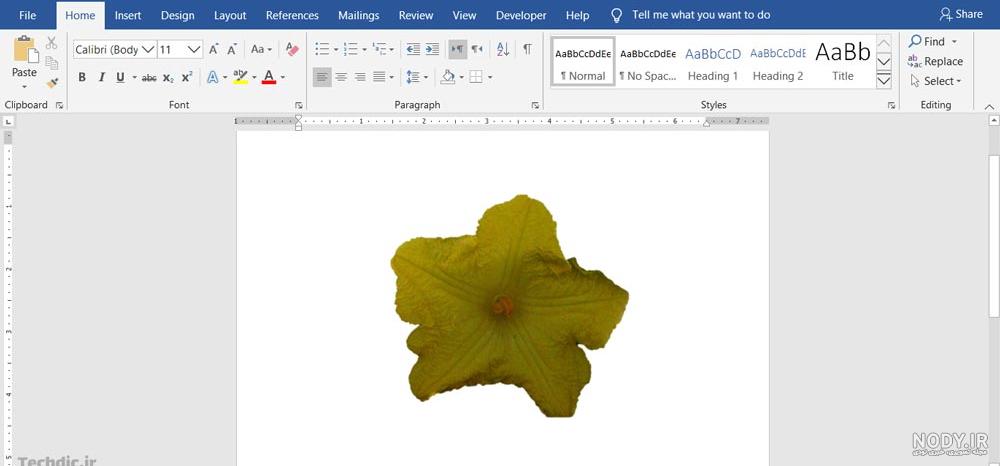Click the Multilevel list icon
The image size is (1000, 466).
[x=379, y=49]
